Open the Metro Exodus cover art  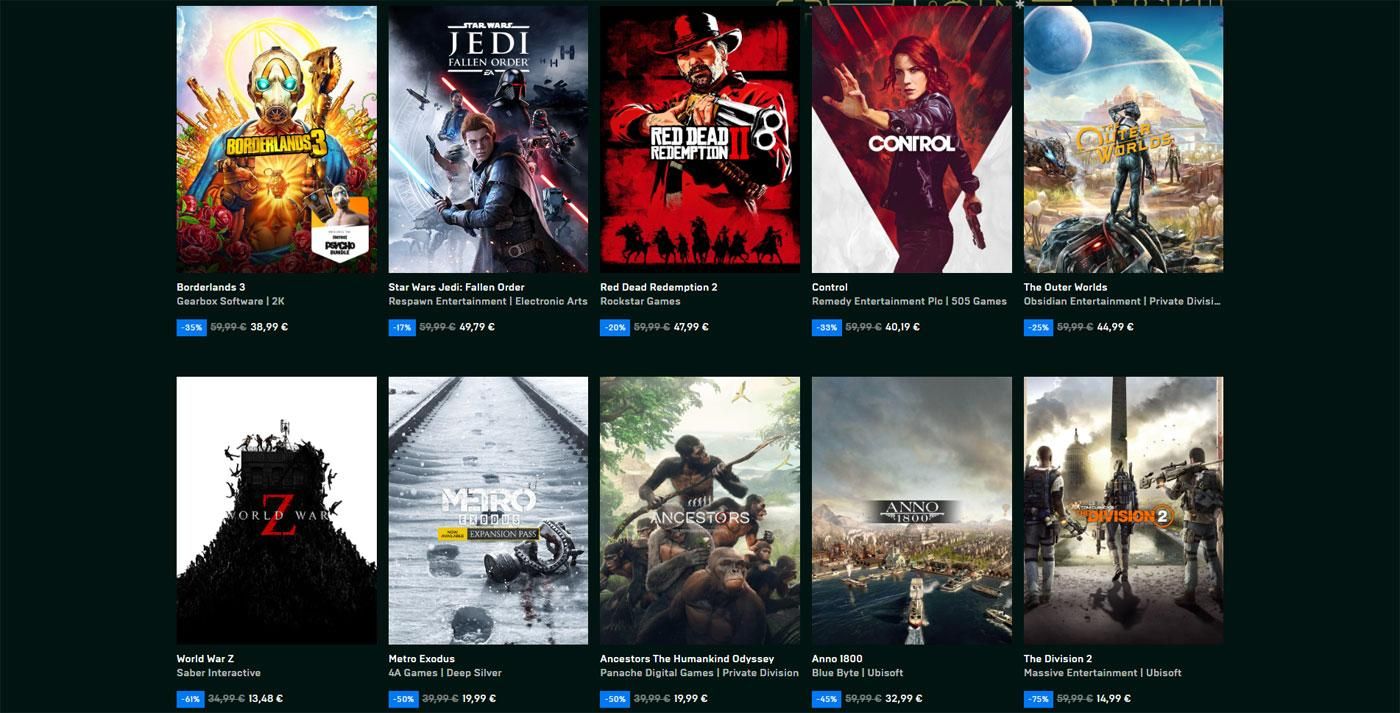(488, 510)
